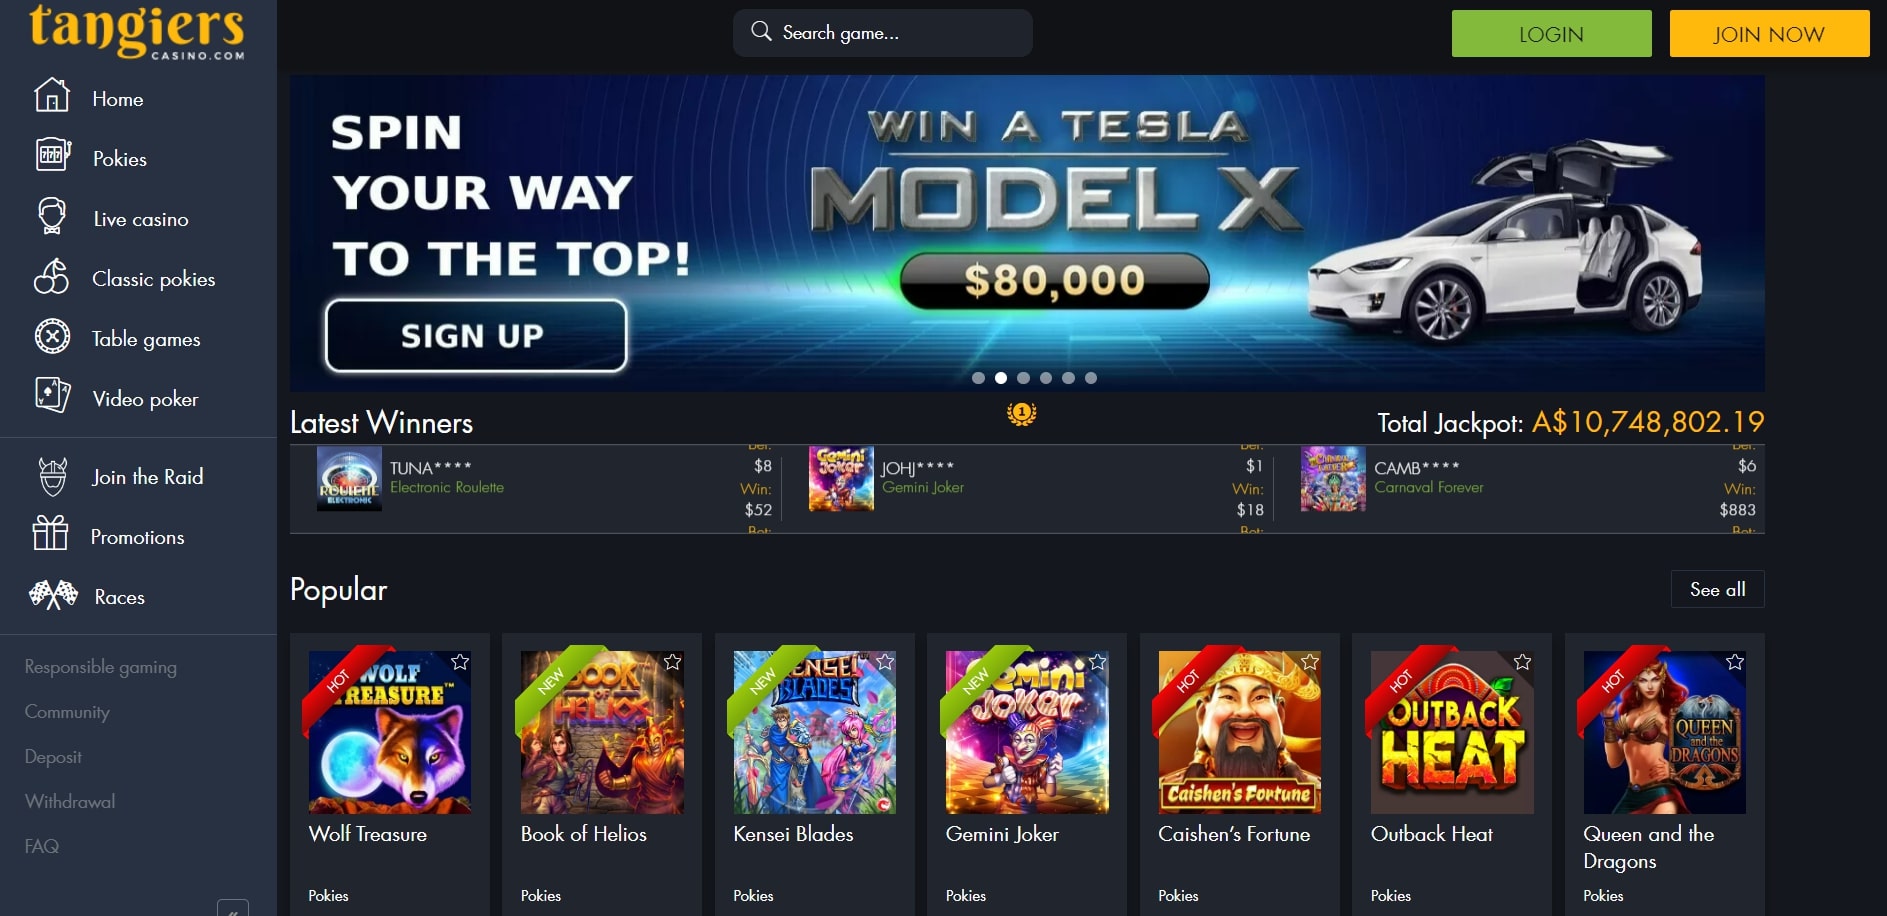Favorite the Wolf Treasure game star
The width and height of the screenshot is (1887, 916).
(x=460, y=662)
